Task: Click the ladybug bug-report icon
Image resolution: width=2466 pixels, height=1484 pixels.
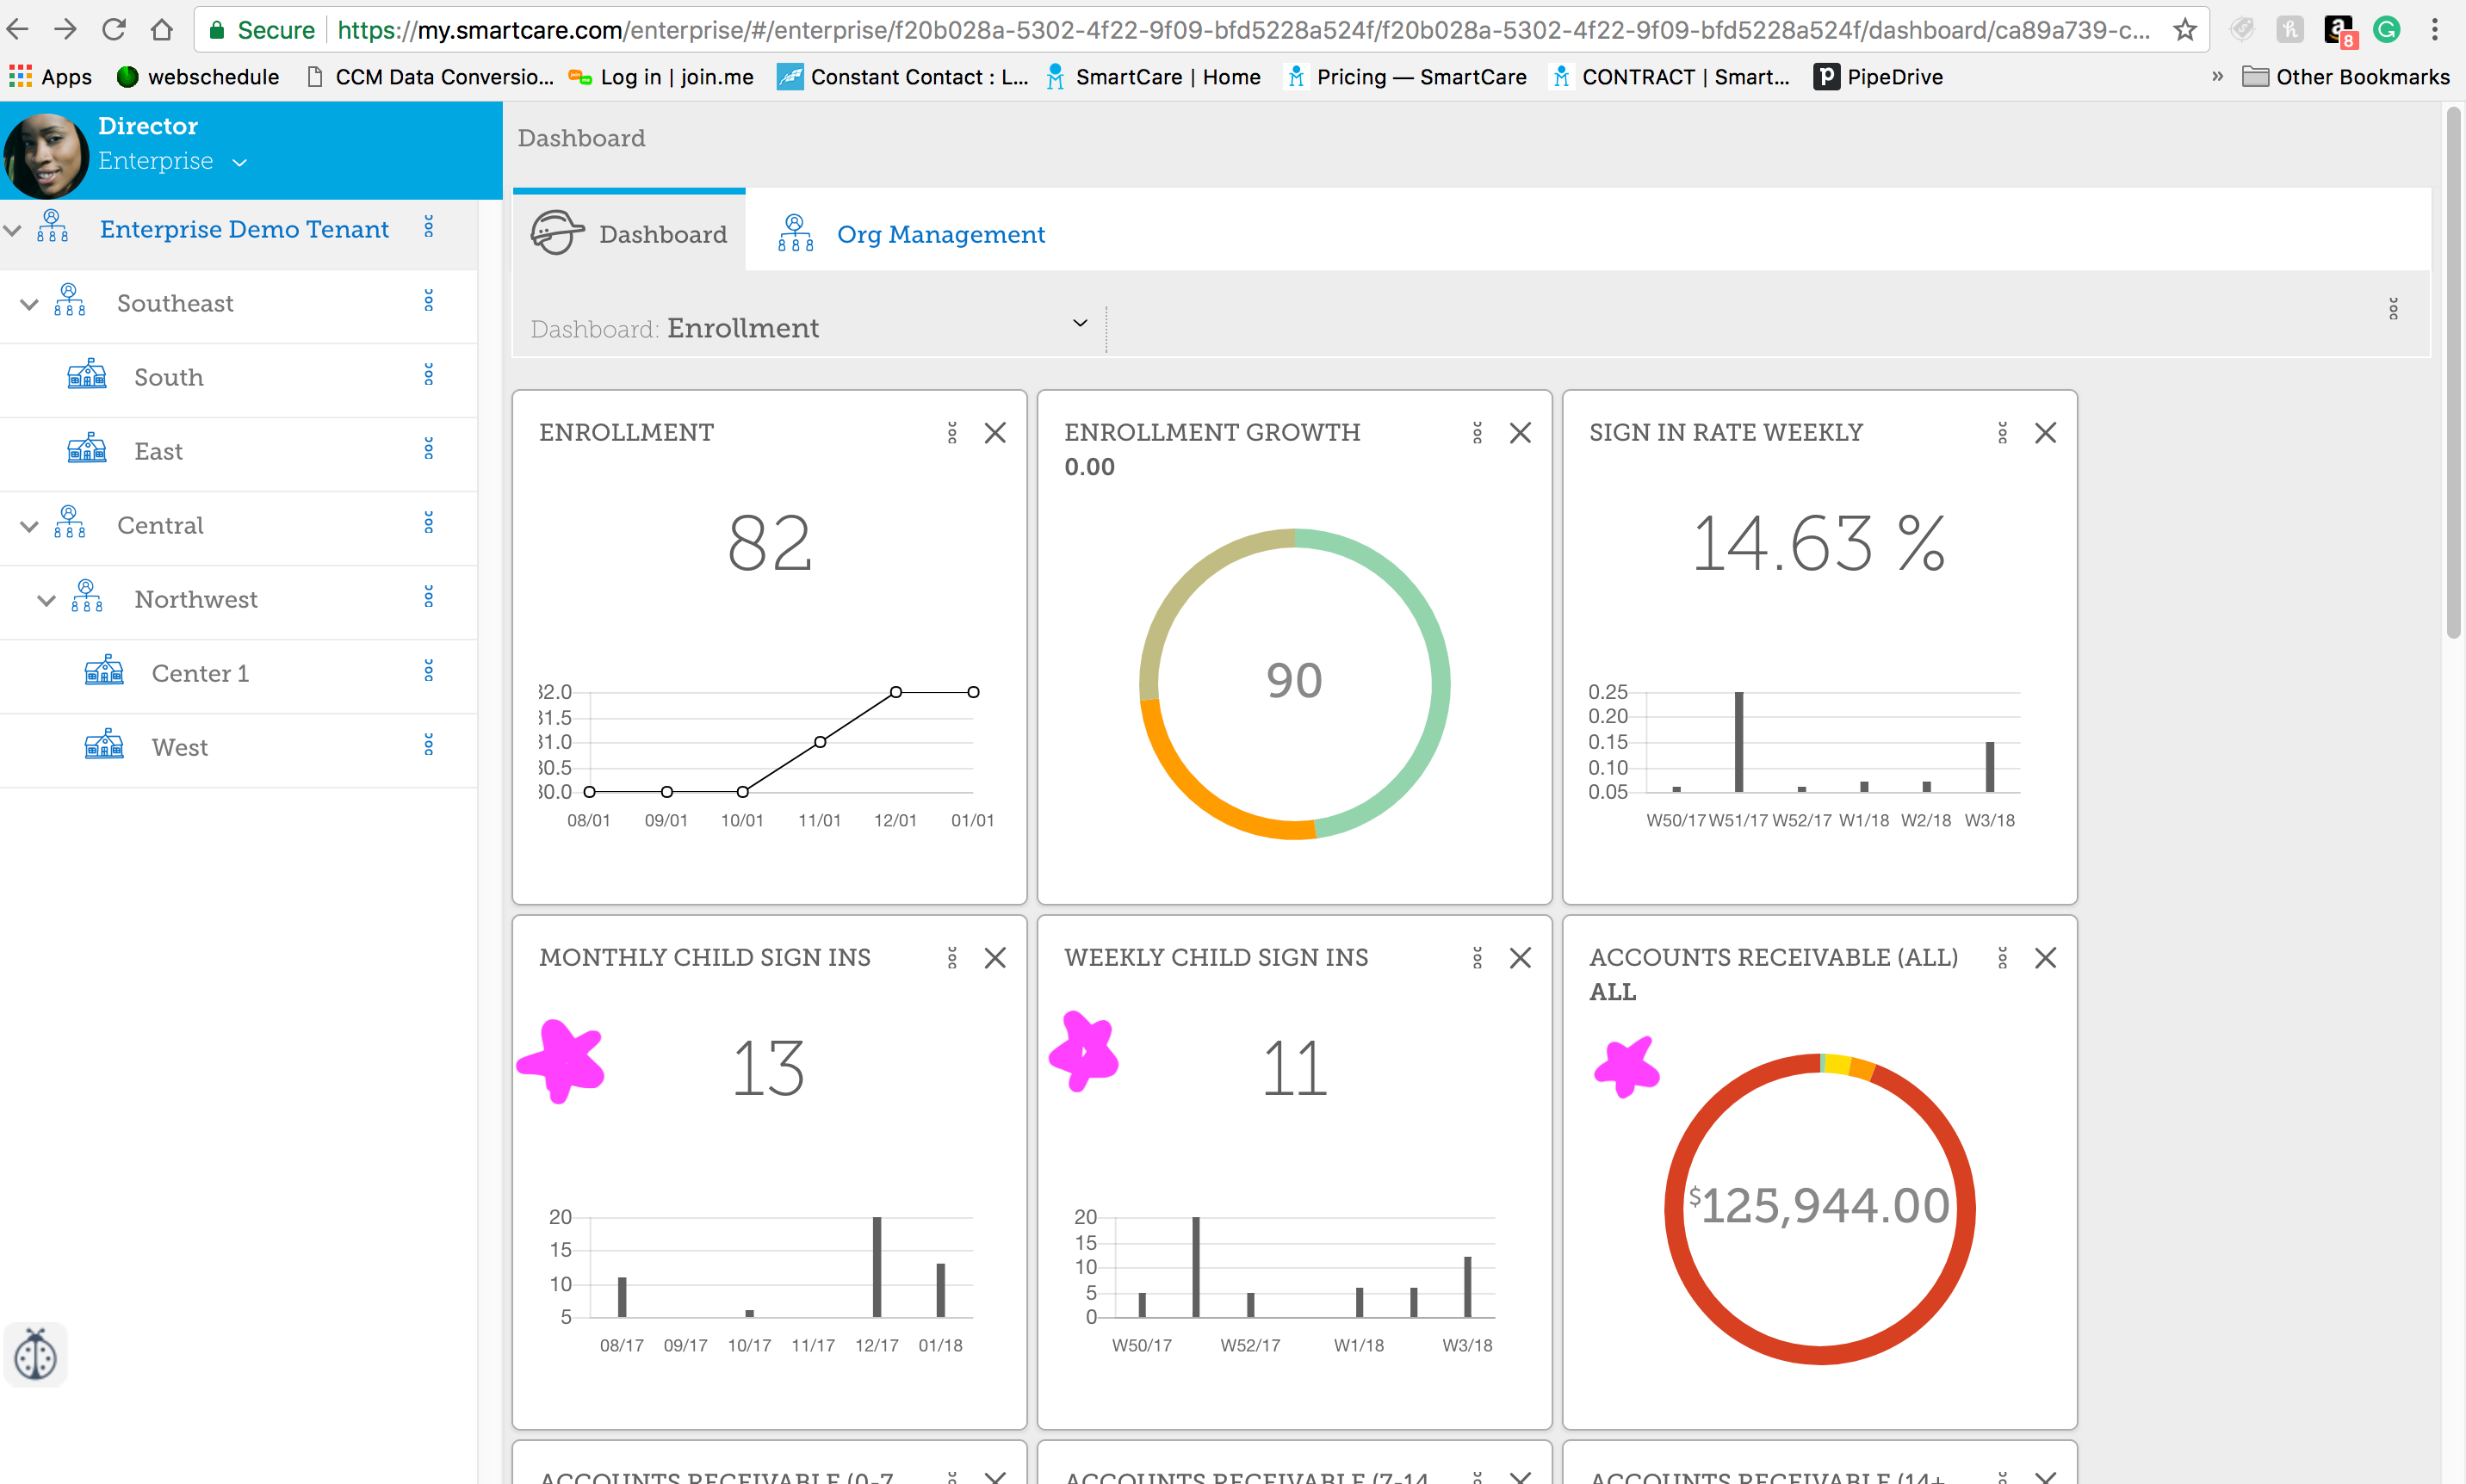Action: 36,1355
